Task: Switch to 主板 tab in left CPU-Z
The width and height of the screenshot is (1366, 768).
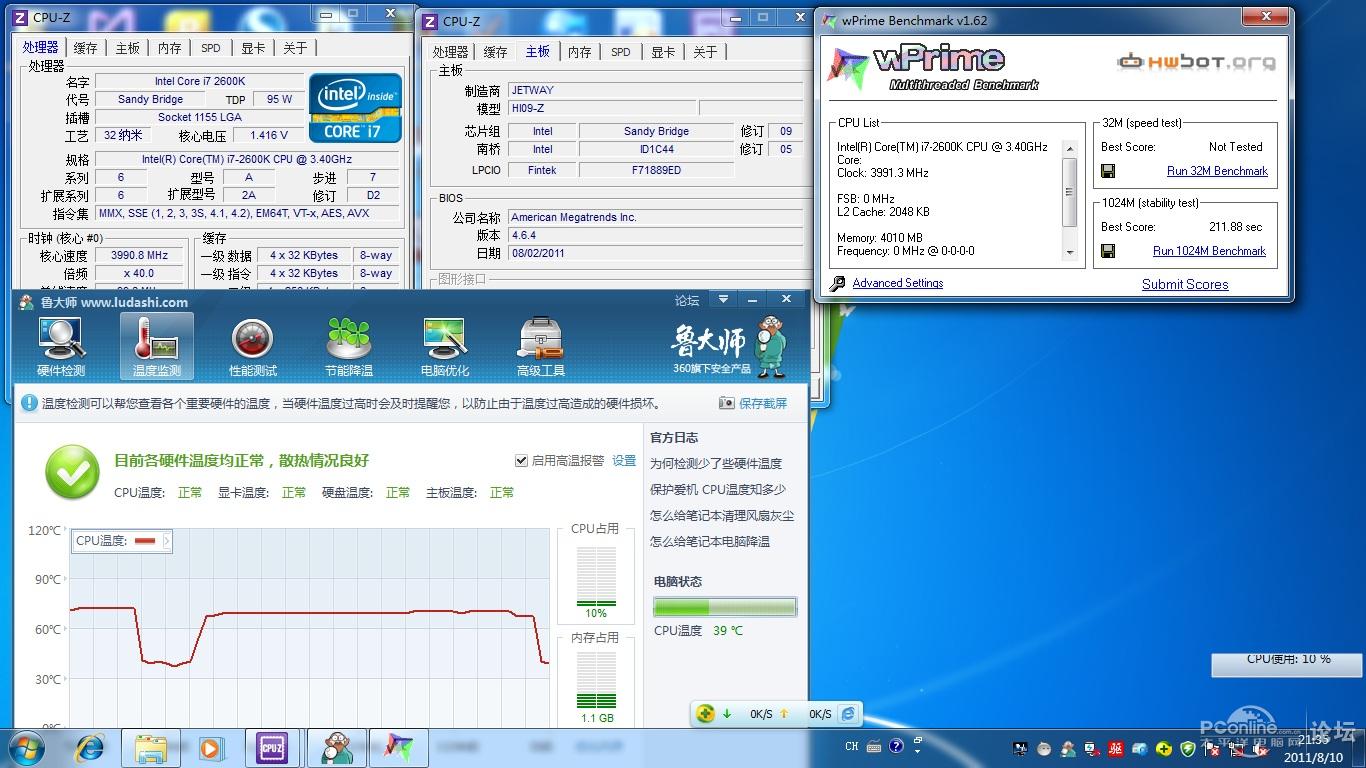Action: tap(128, 47)
